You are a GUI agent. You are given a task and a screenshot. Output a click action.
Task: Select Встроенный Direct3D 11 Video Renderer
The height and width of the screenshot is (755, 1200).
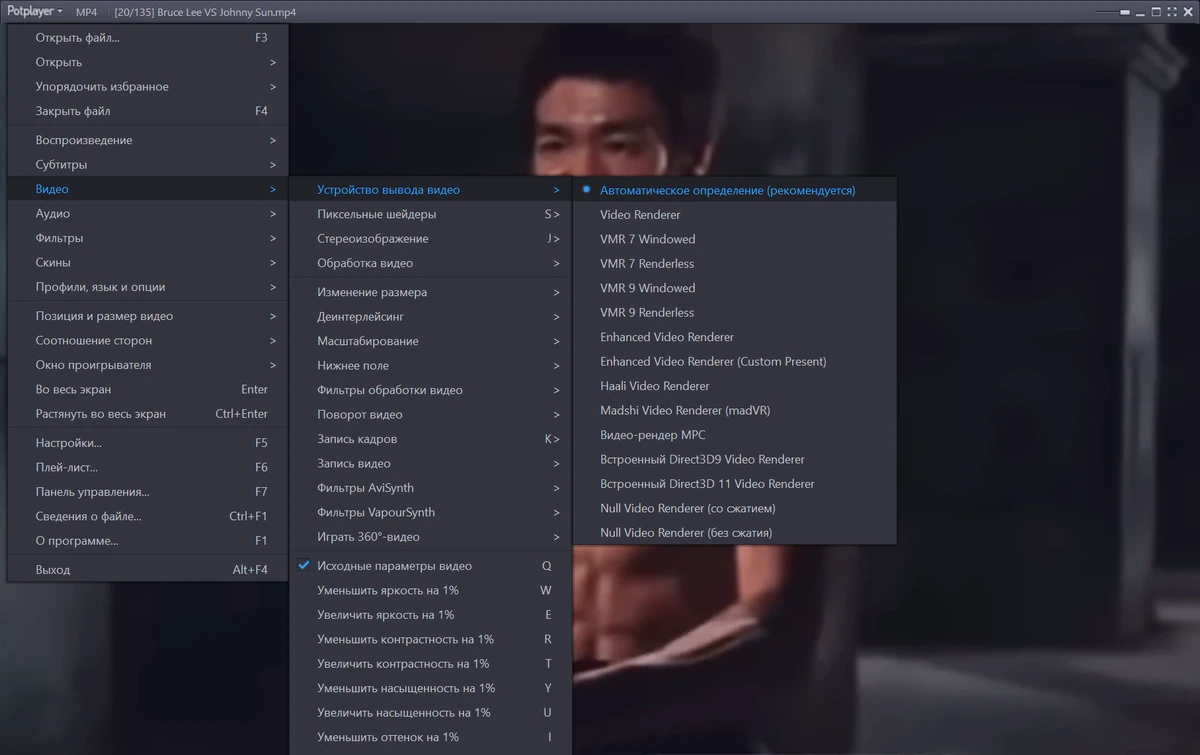(x=735, y=484)
